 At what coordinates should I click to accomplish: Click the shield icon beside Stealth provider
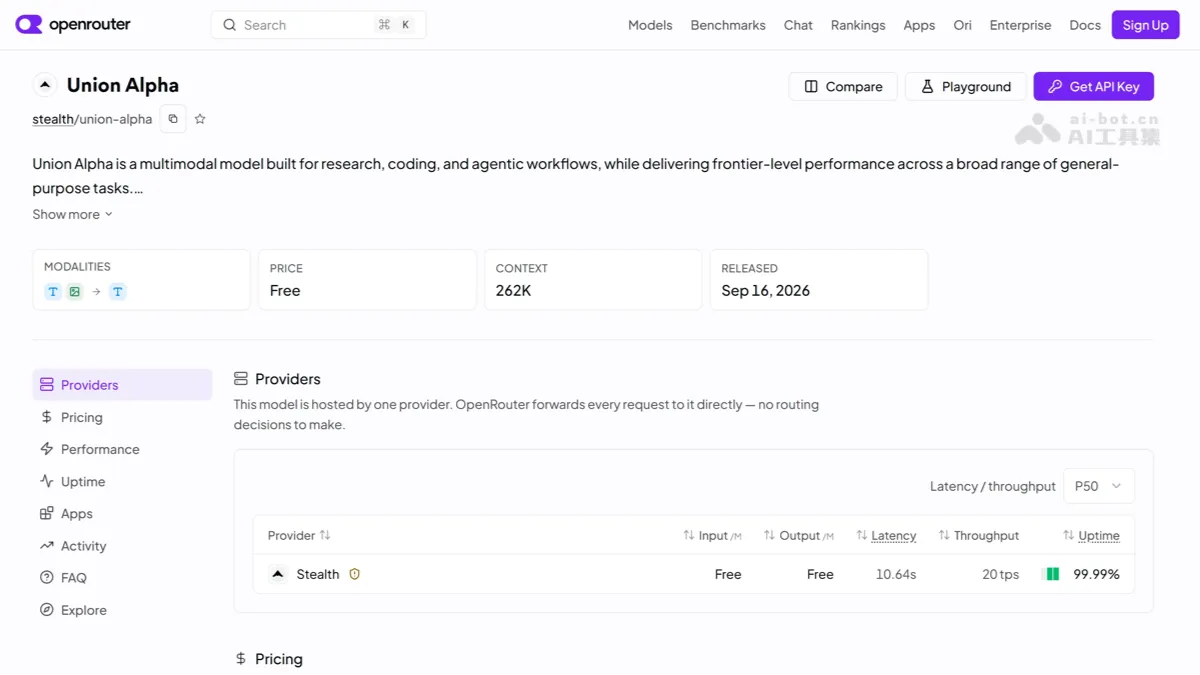coord(354,574)
